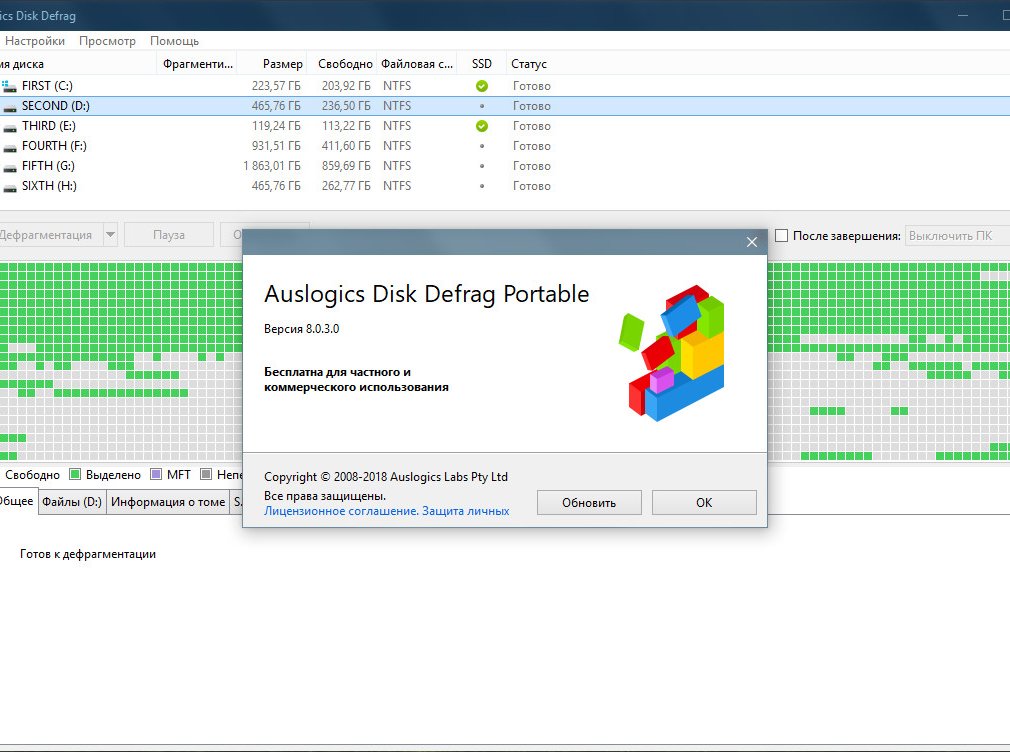Click OK in the About dialog
Image resolution: width=1010 pixels, height=752 pixels.
tap(704, 503)
